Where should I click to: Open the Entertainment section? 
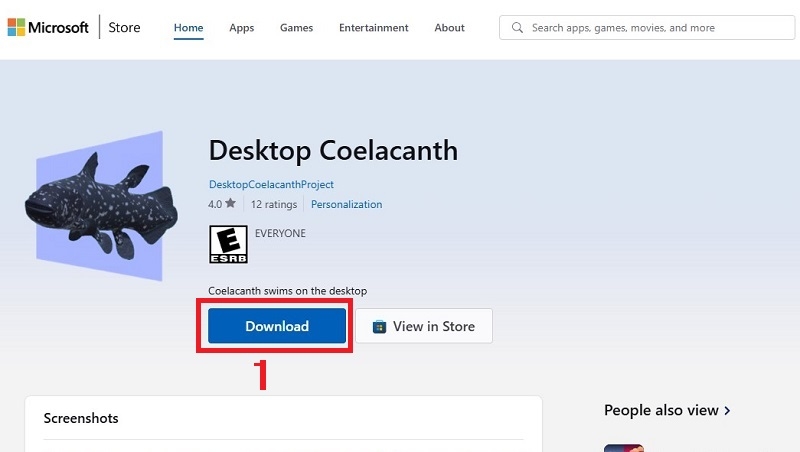tap(373, 28)
